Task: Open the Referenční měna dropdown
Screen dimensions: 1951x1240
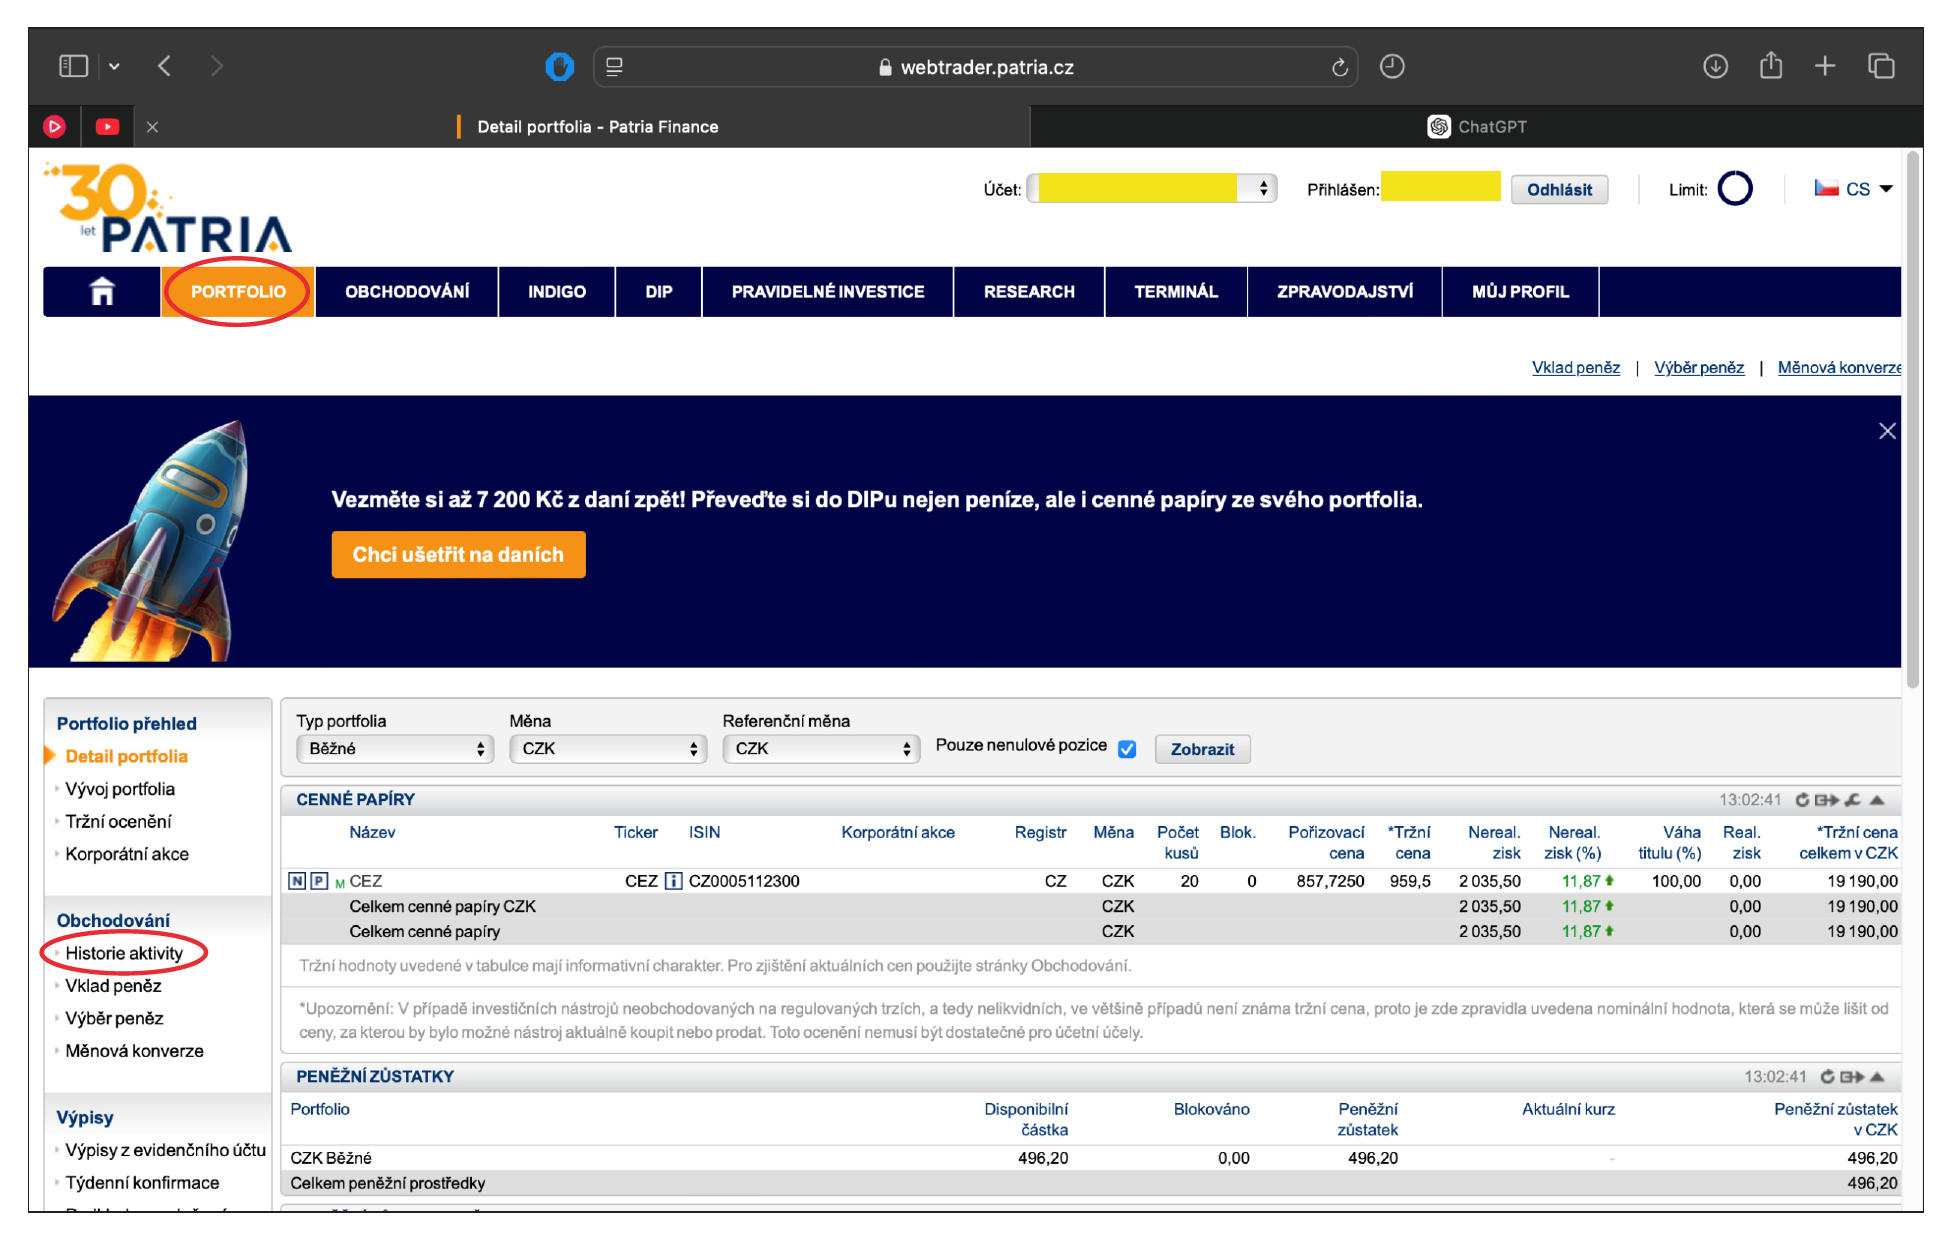Action: coord(821,749)
